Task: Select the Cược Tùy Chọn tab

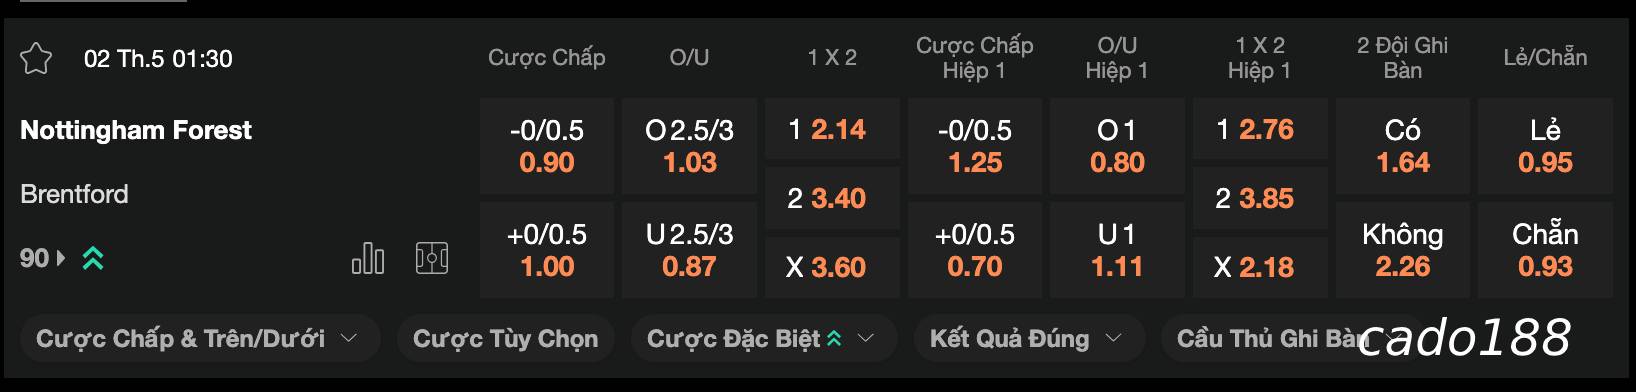Action: click(x=505, y=339)
